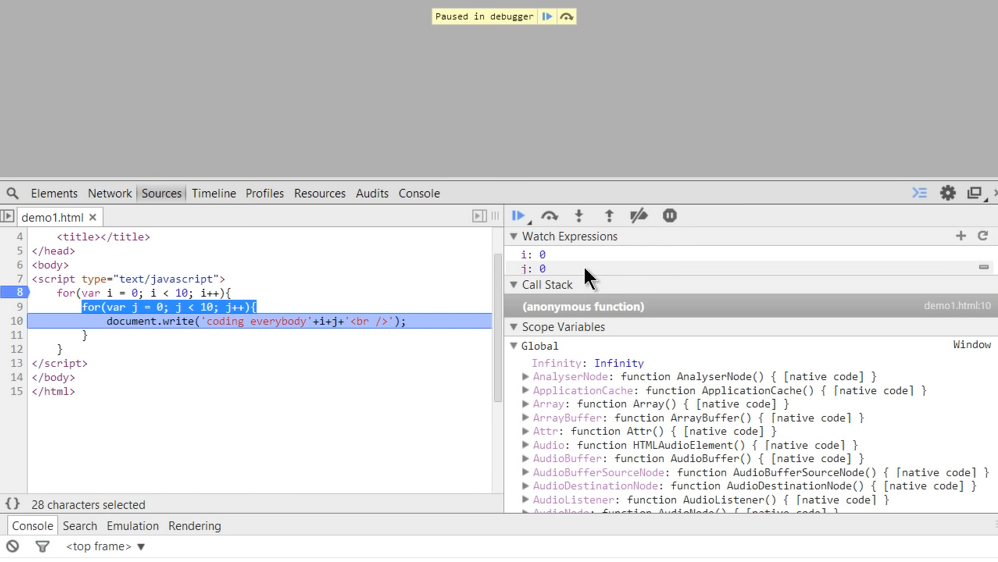Step into next function call

(579, 216)
